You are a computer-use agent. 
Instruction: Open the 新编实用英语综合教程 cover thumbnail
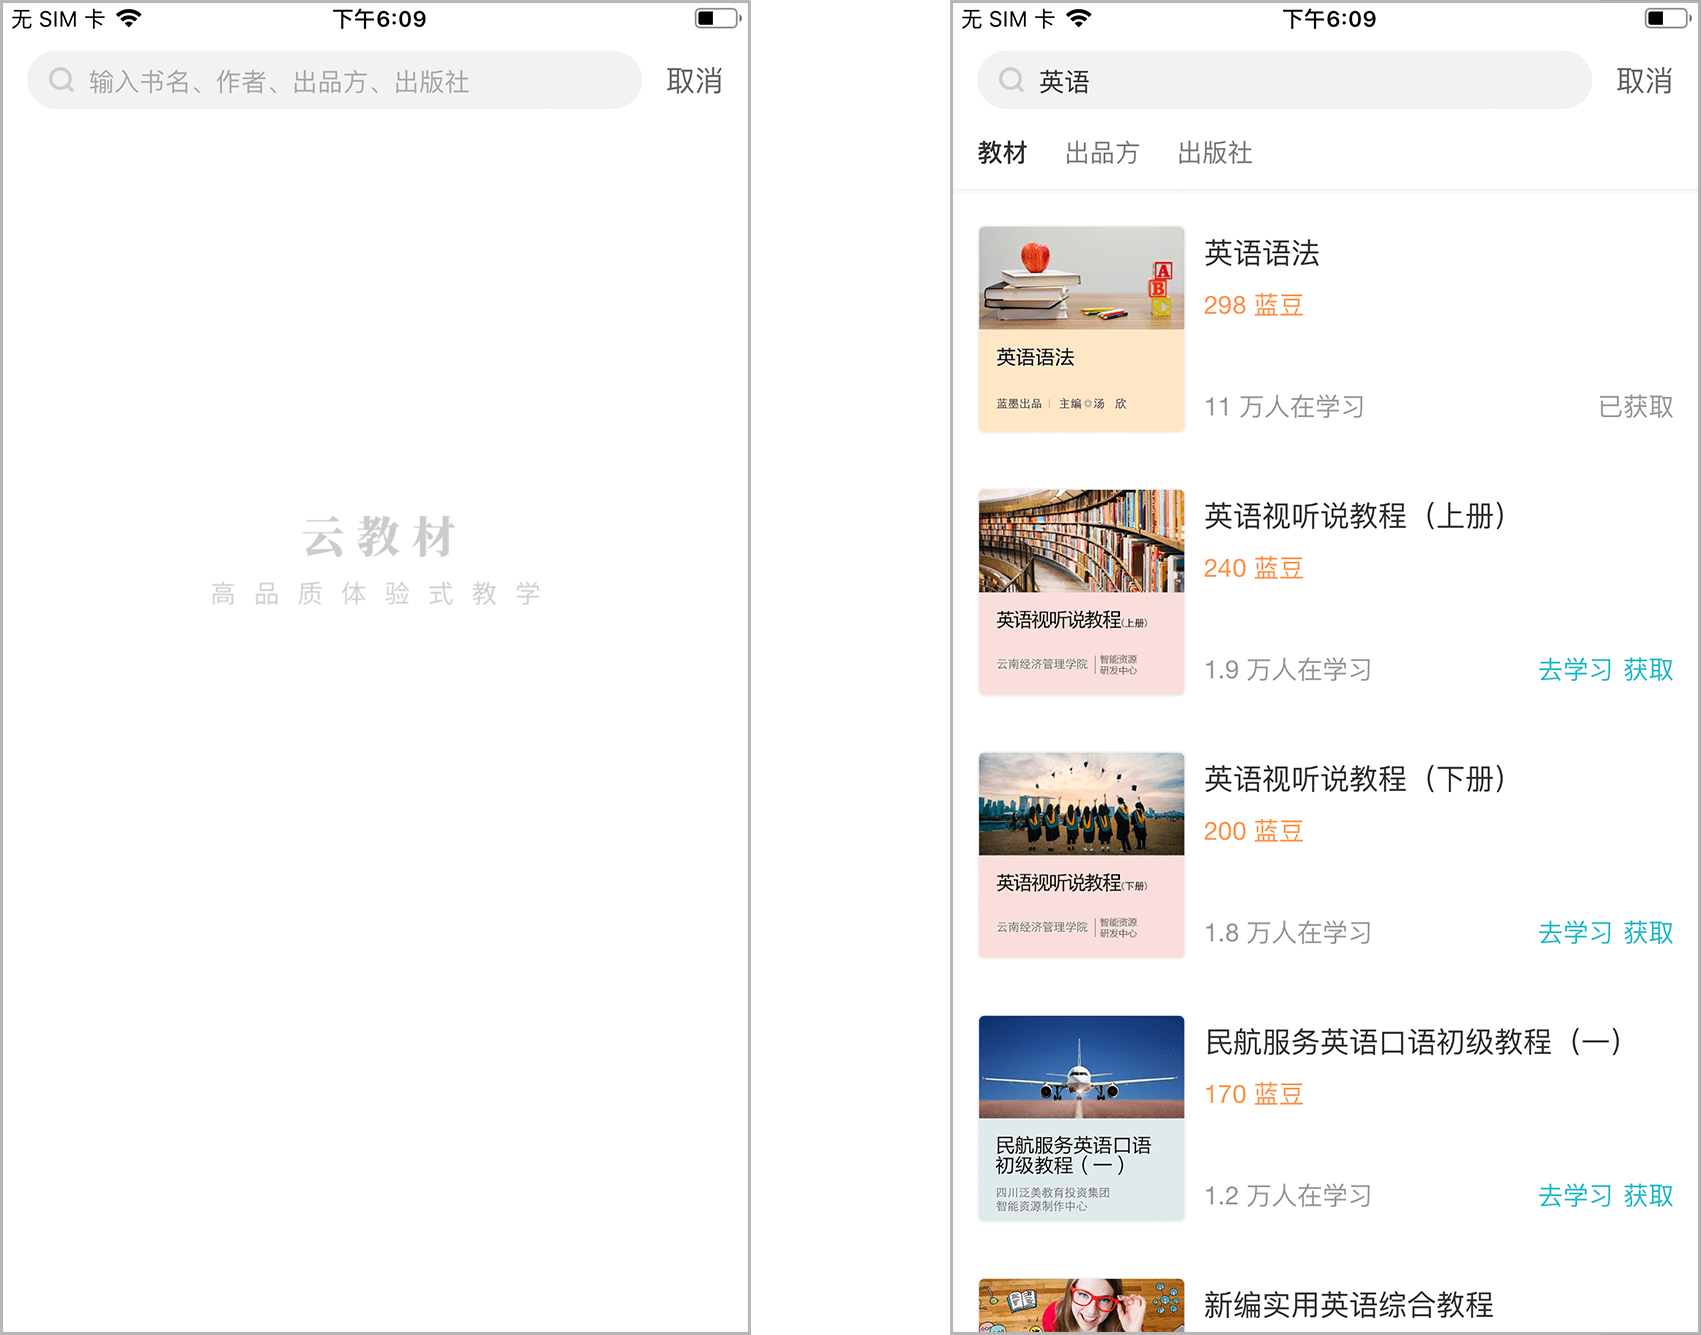[x=1081, y=1304]
